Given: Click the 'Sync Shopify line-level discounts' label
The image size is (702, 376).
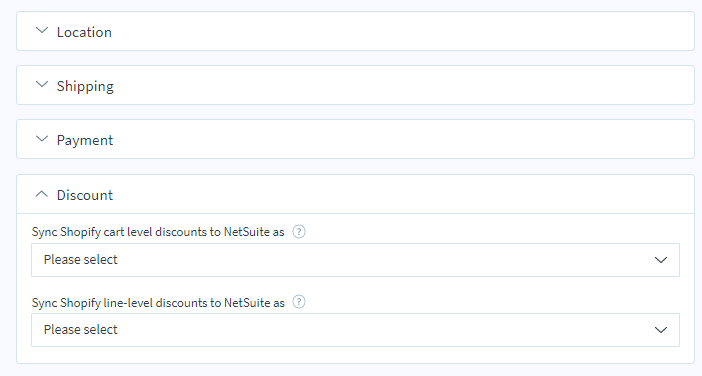Looking at the screenshot, I should pos(158,303).
